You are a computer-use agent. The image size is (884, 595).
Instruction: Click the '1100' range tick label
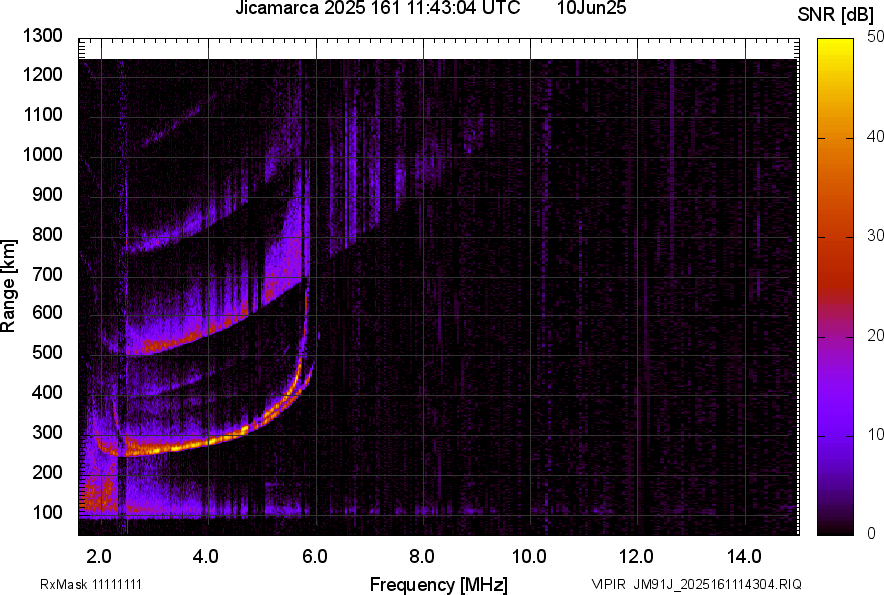coord(42,114)
